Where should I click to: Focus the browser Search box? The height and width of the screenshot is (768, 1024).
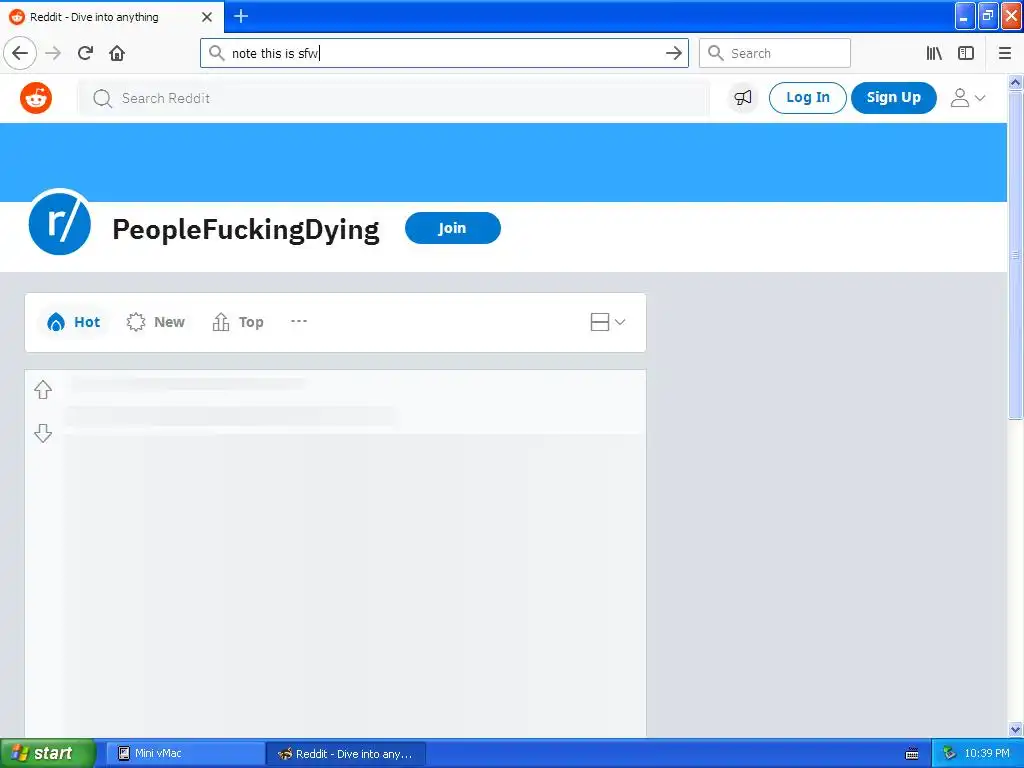775,53
